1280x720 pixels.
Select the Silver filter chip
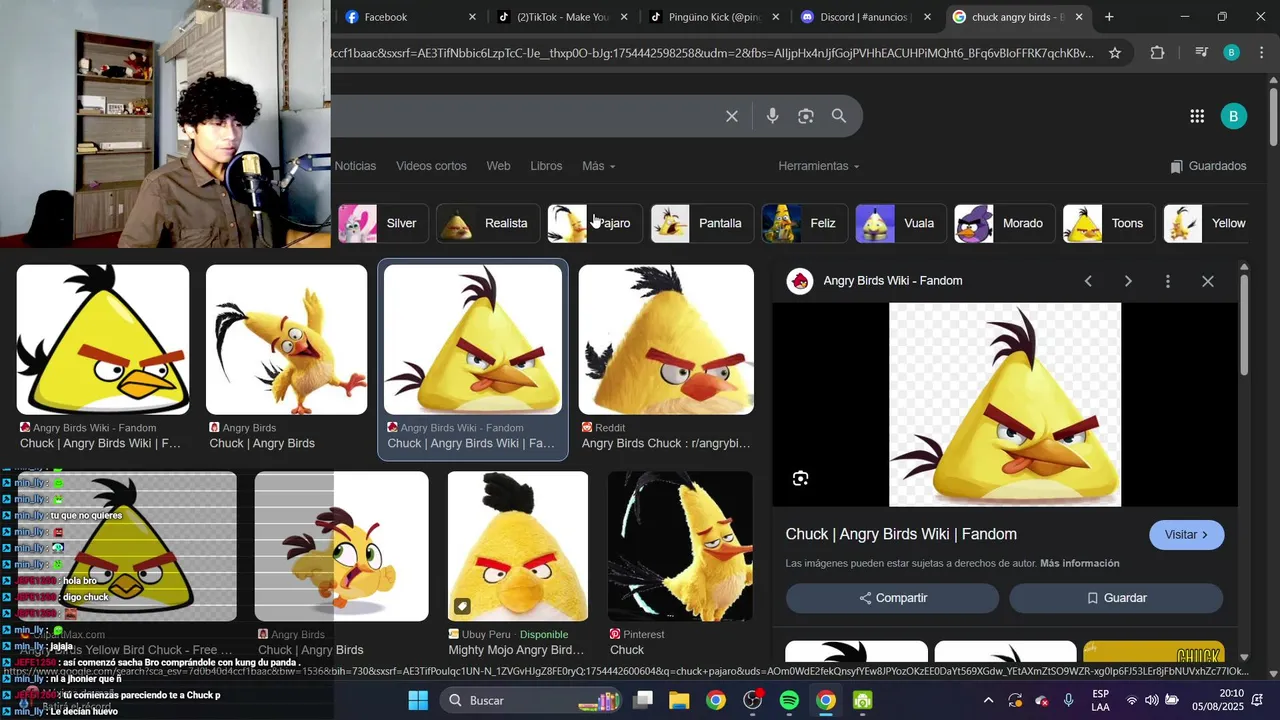click(x=383, y=223)
